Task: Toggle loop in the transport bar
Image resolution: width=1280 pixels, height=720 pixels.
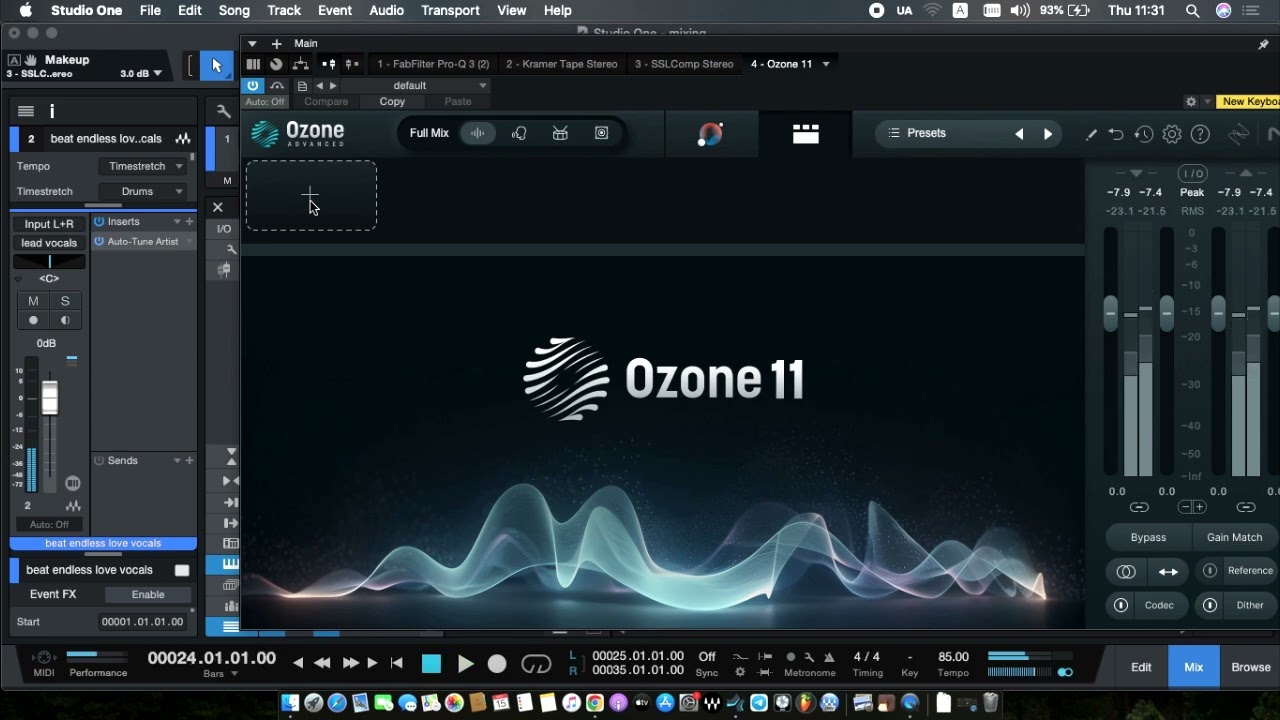Action: 536,665
